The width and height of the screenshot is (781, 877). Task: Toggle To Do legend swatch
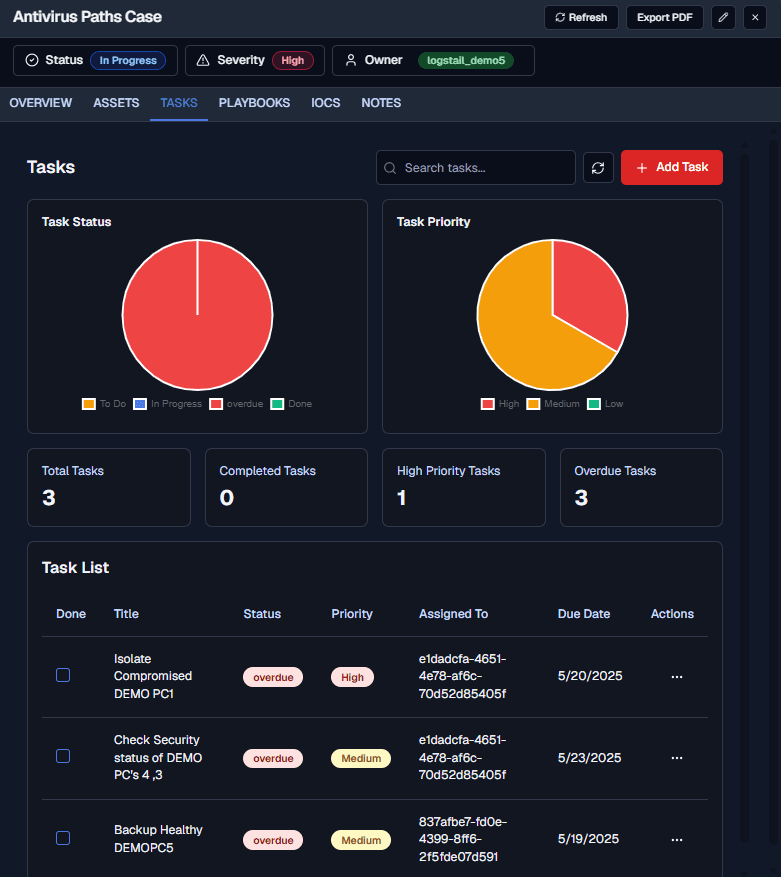coord(89,404)
